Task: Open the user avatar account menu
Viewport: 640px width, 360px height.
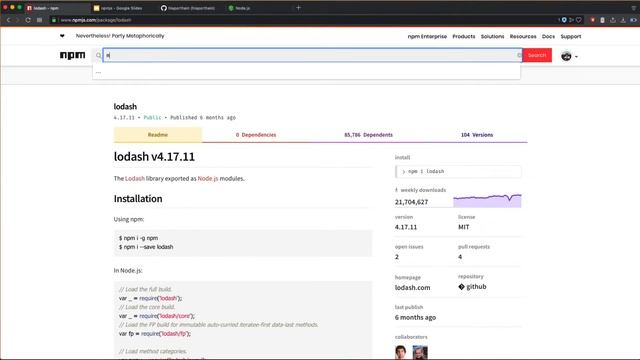Action: (569, 56)
